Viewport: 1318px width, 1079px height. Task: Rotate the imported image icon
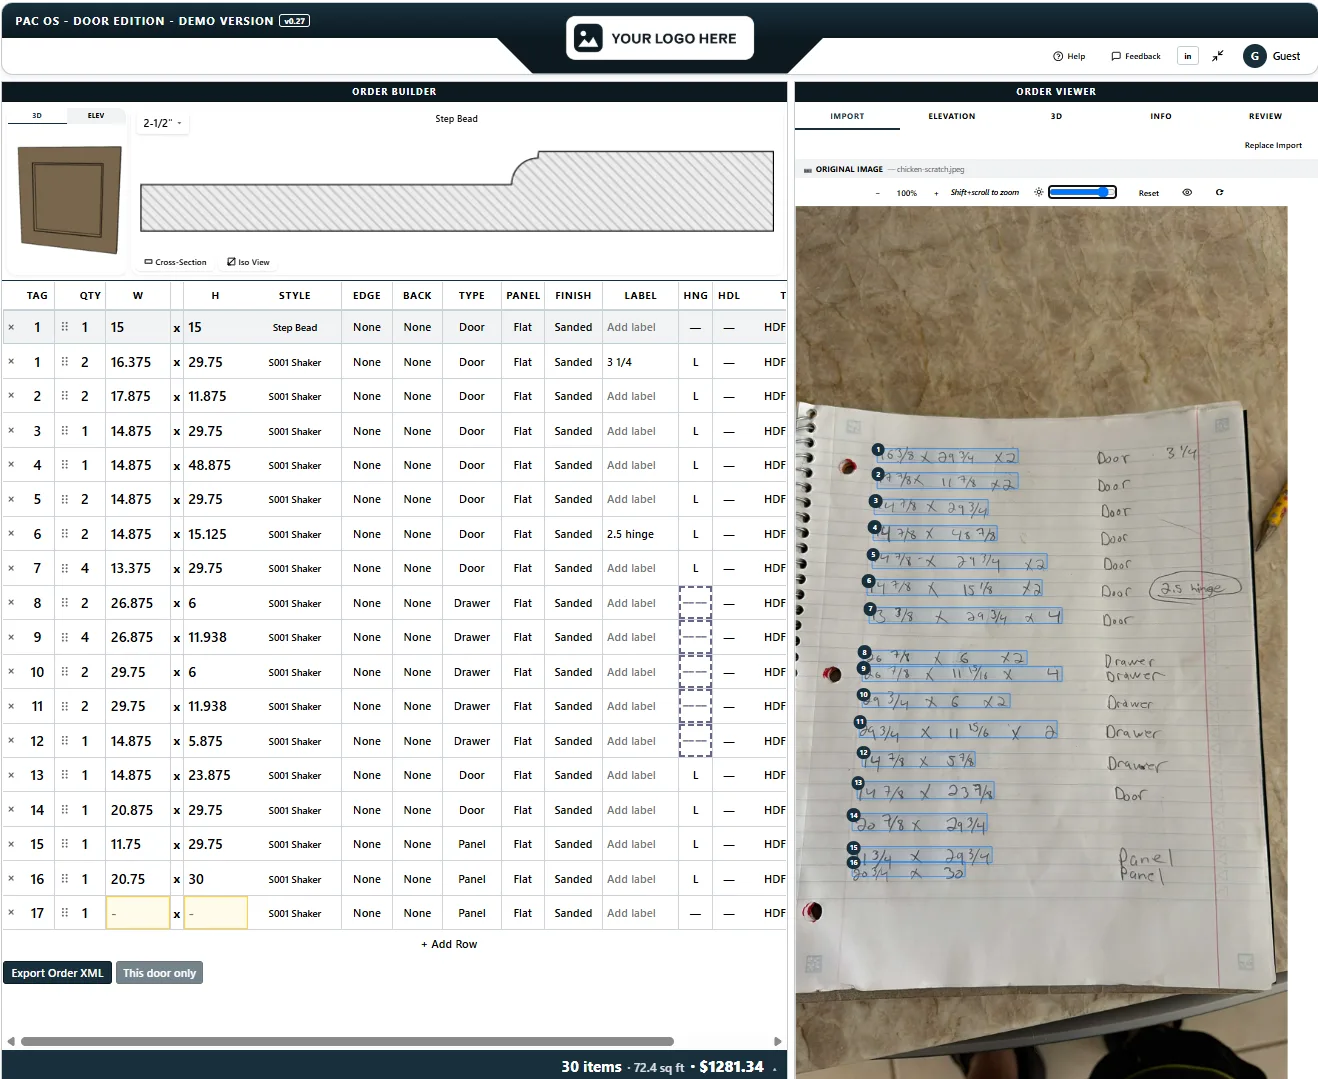click(1219, 192)
